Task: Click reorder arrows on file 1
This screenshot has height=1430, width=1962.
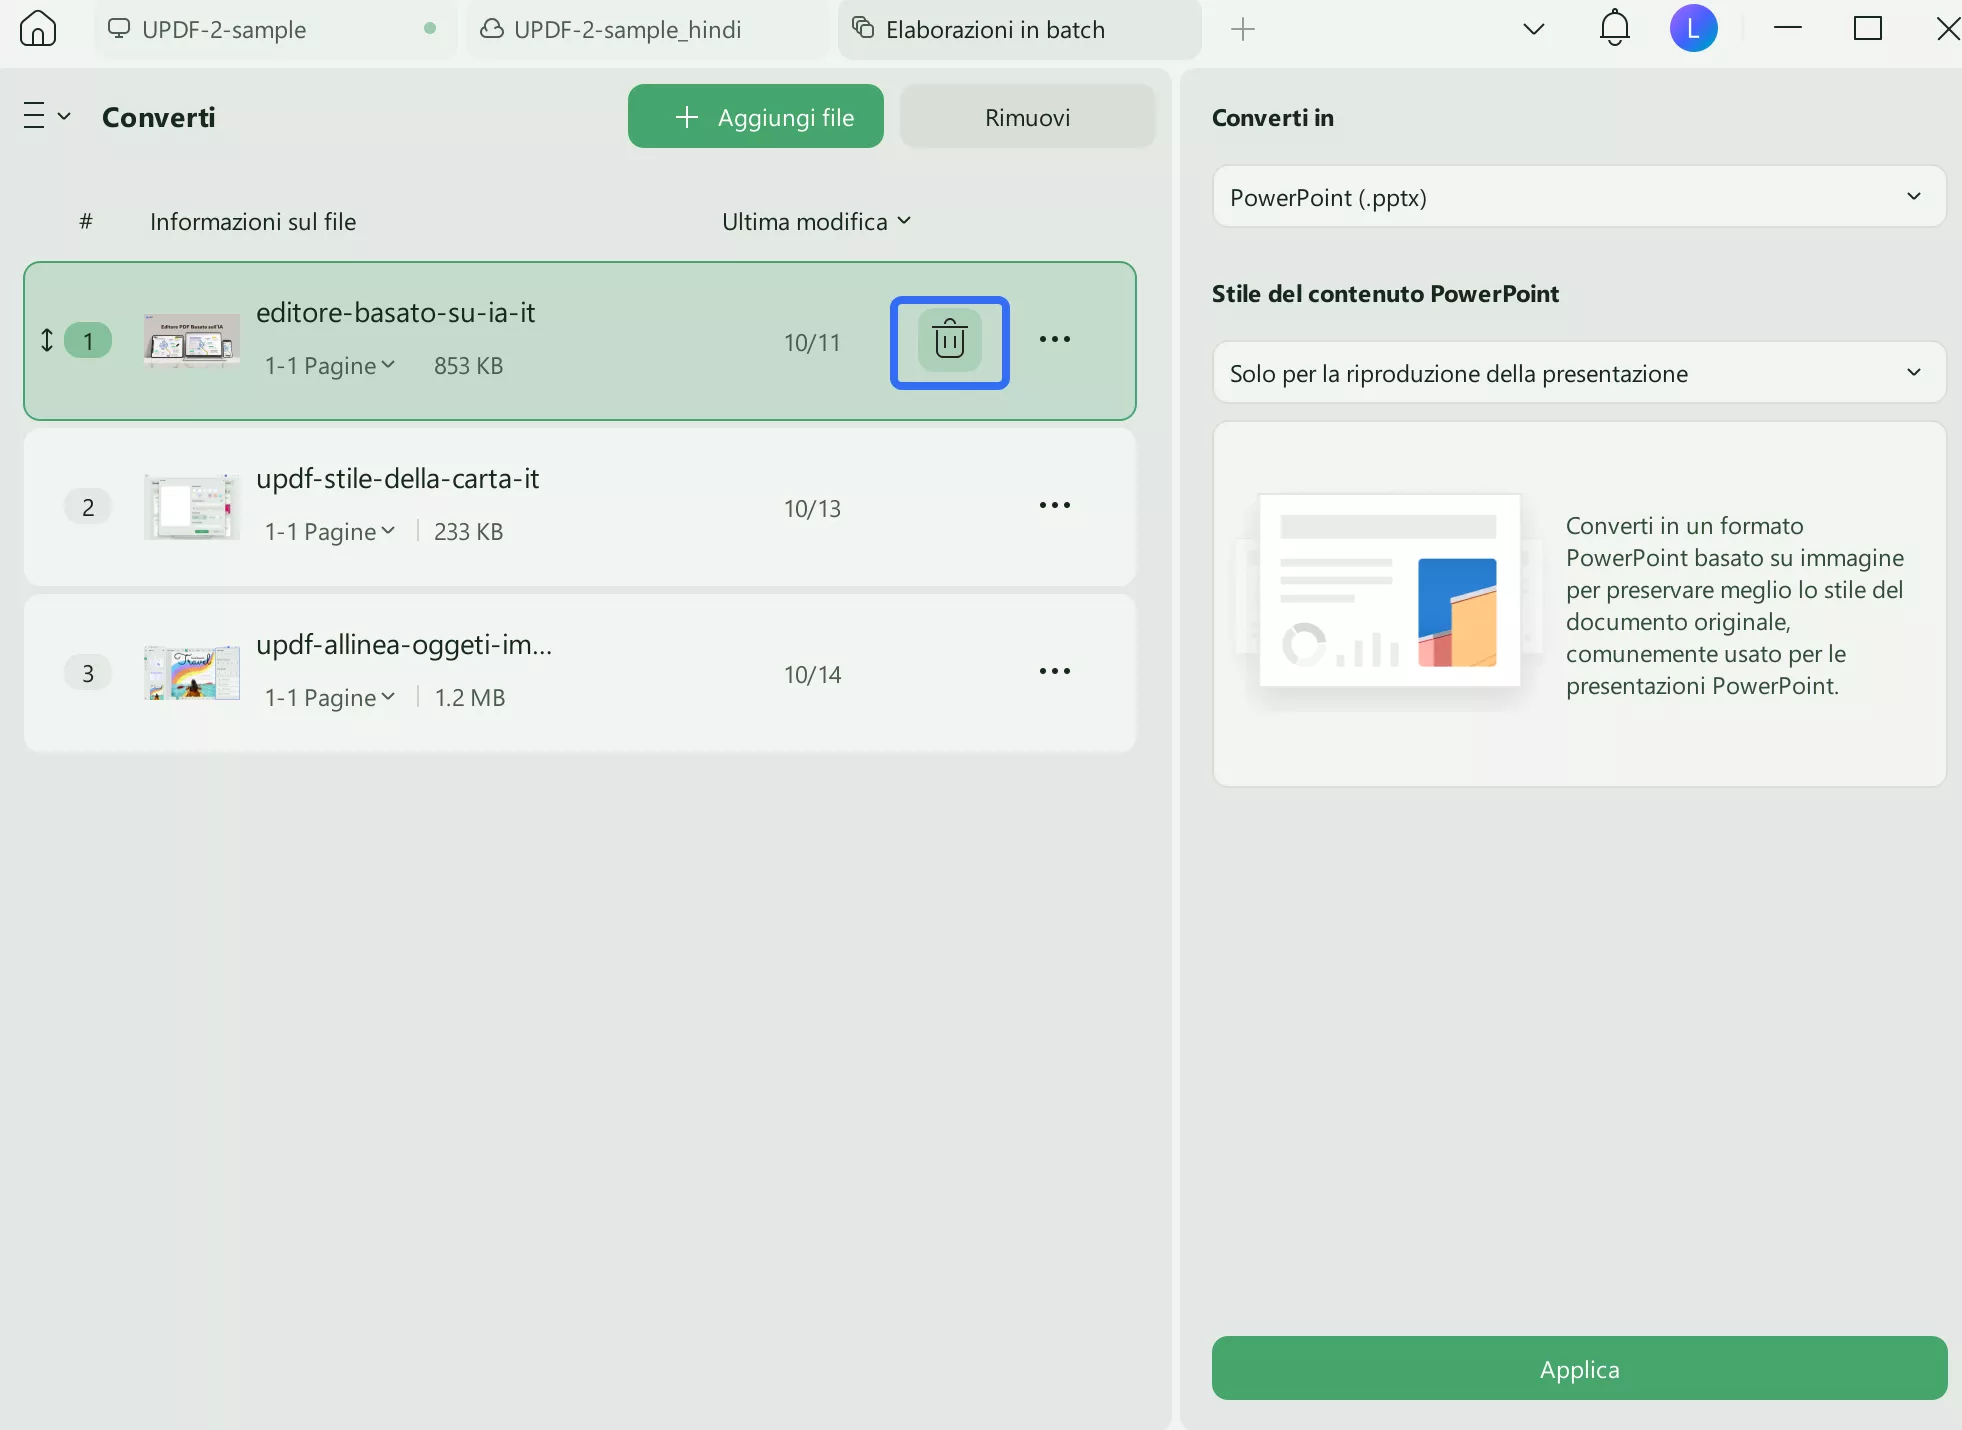Action: [46, 341]
